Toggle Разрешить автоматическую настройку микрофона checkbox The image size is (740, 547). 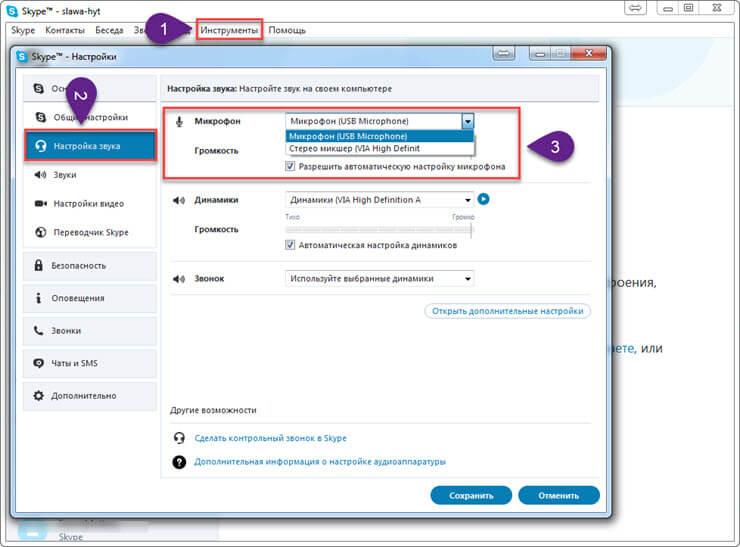tap(290, 166)
